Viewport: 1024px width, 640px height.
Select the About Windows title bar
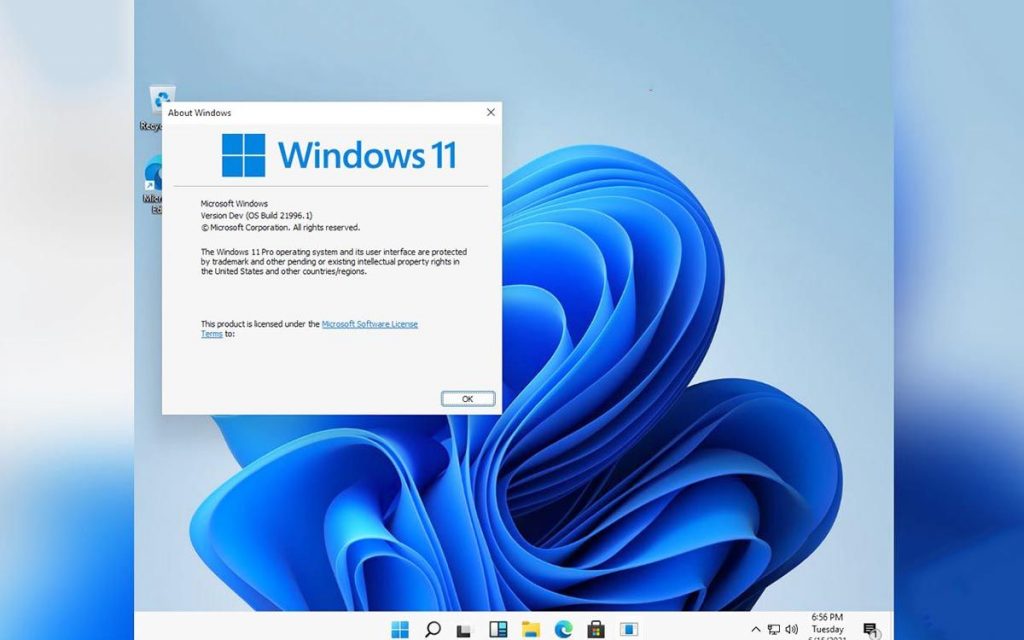(x=300, y=113)
